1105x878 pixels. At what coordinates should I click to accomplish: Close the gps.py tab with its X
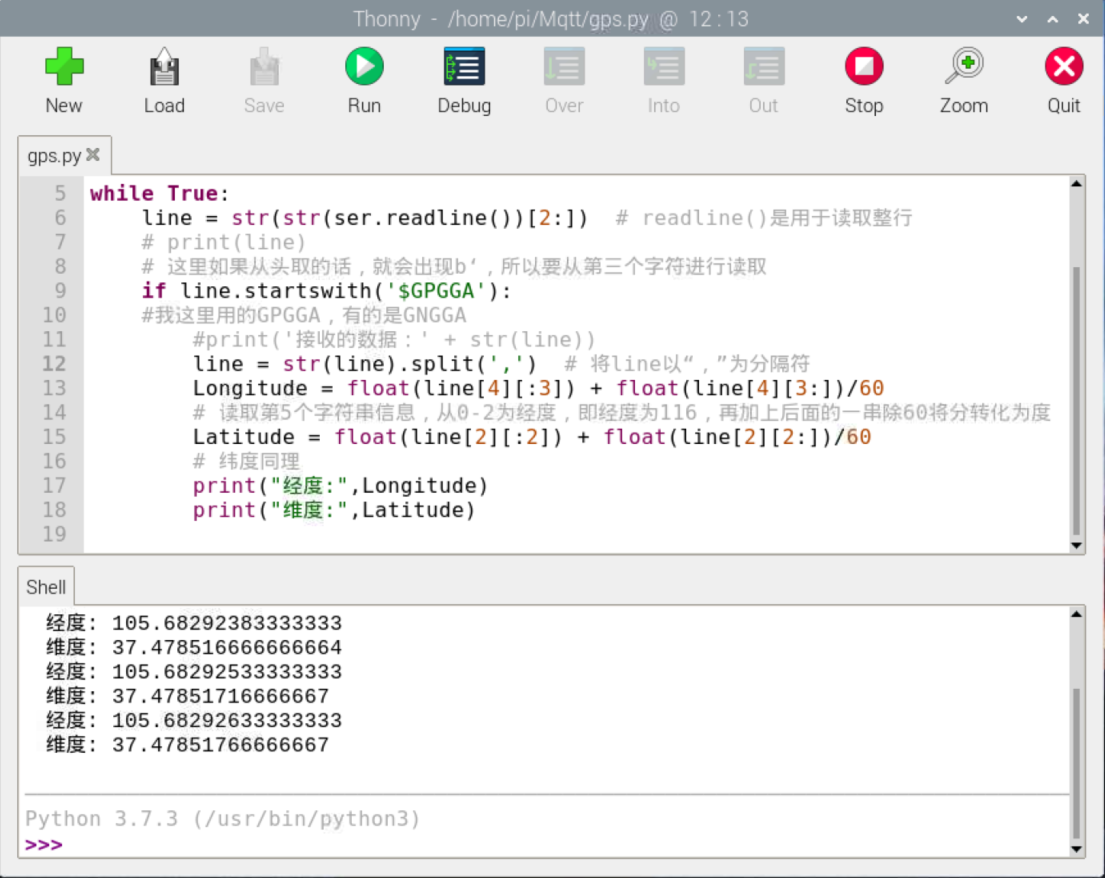click(x=93, y=154)
